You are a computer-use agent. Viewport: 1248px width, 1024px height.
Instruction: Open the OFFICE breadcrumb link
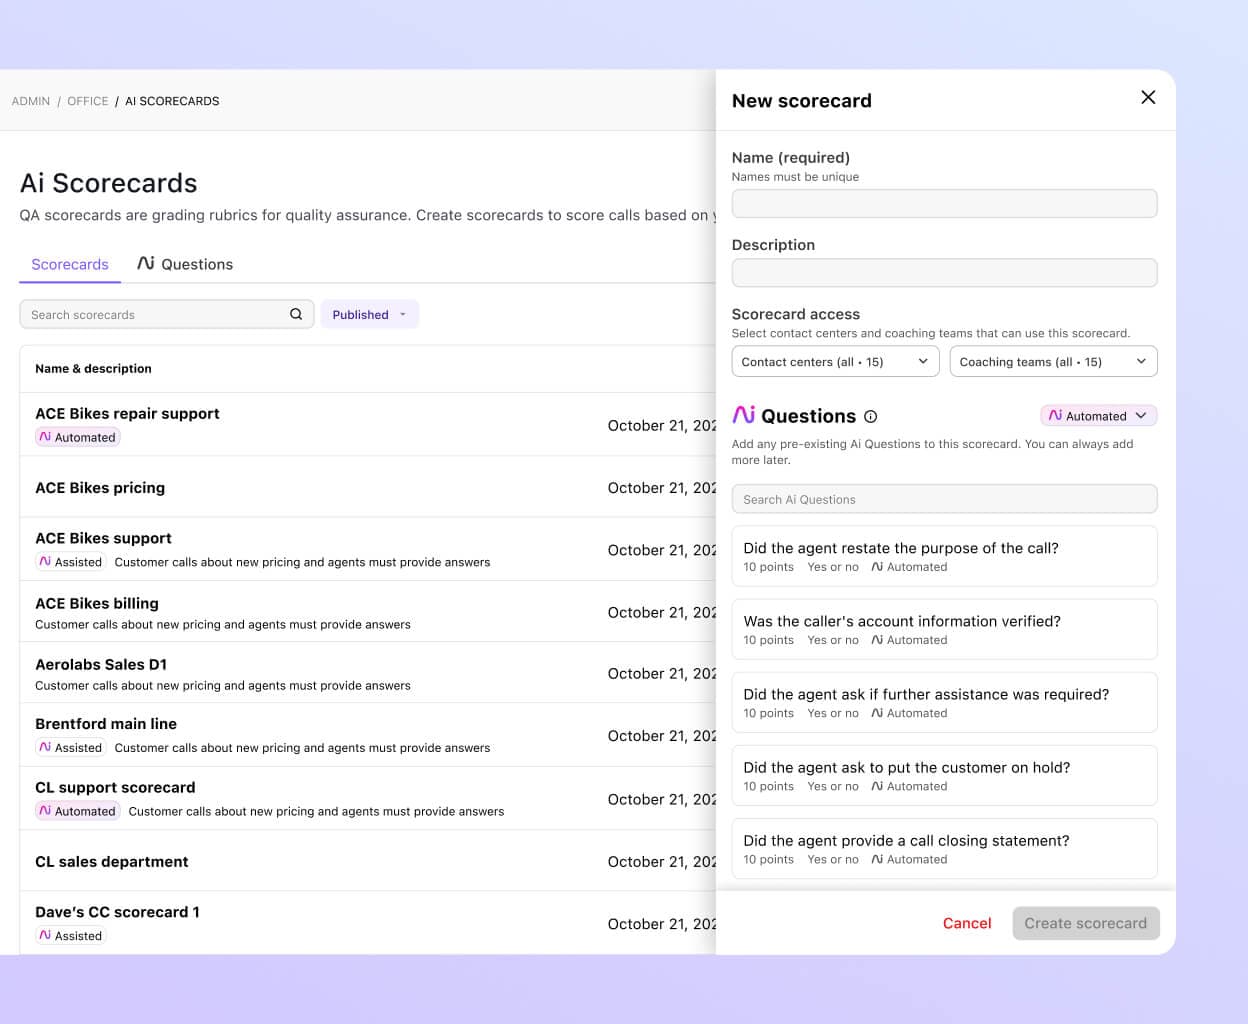87,100
